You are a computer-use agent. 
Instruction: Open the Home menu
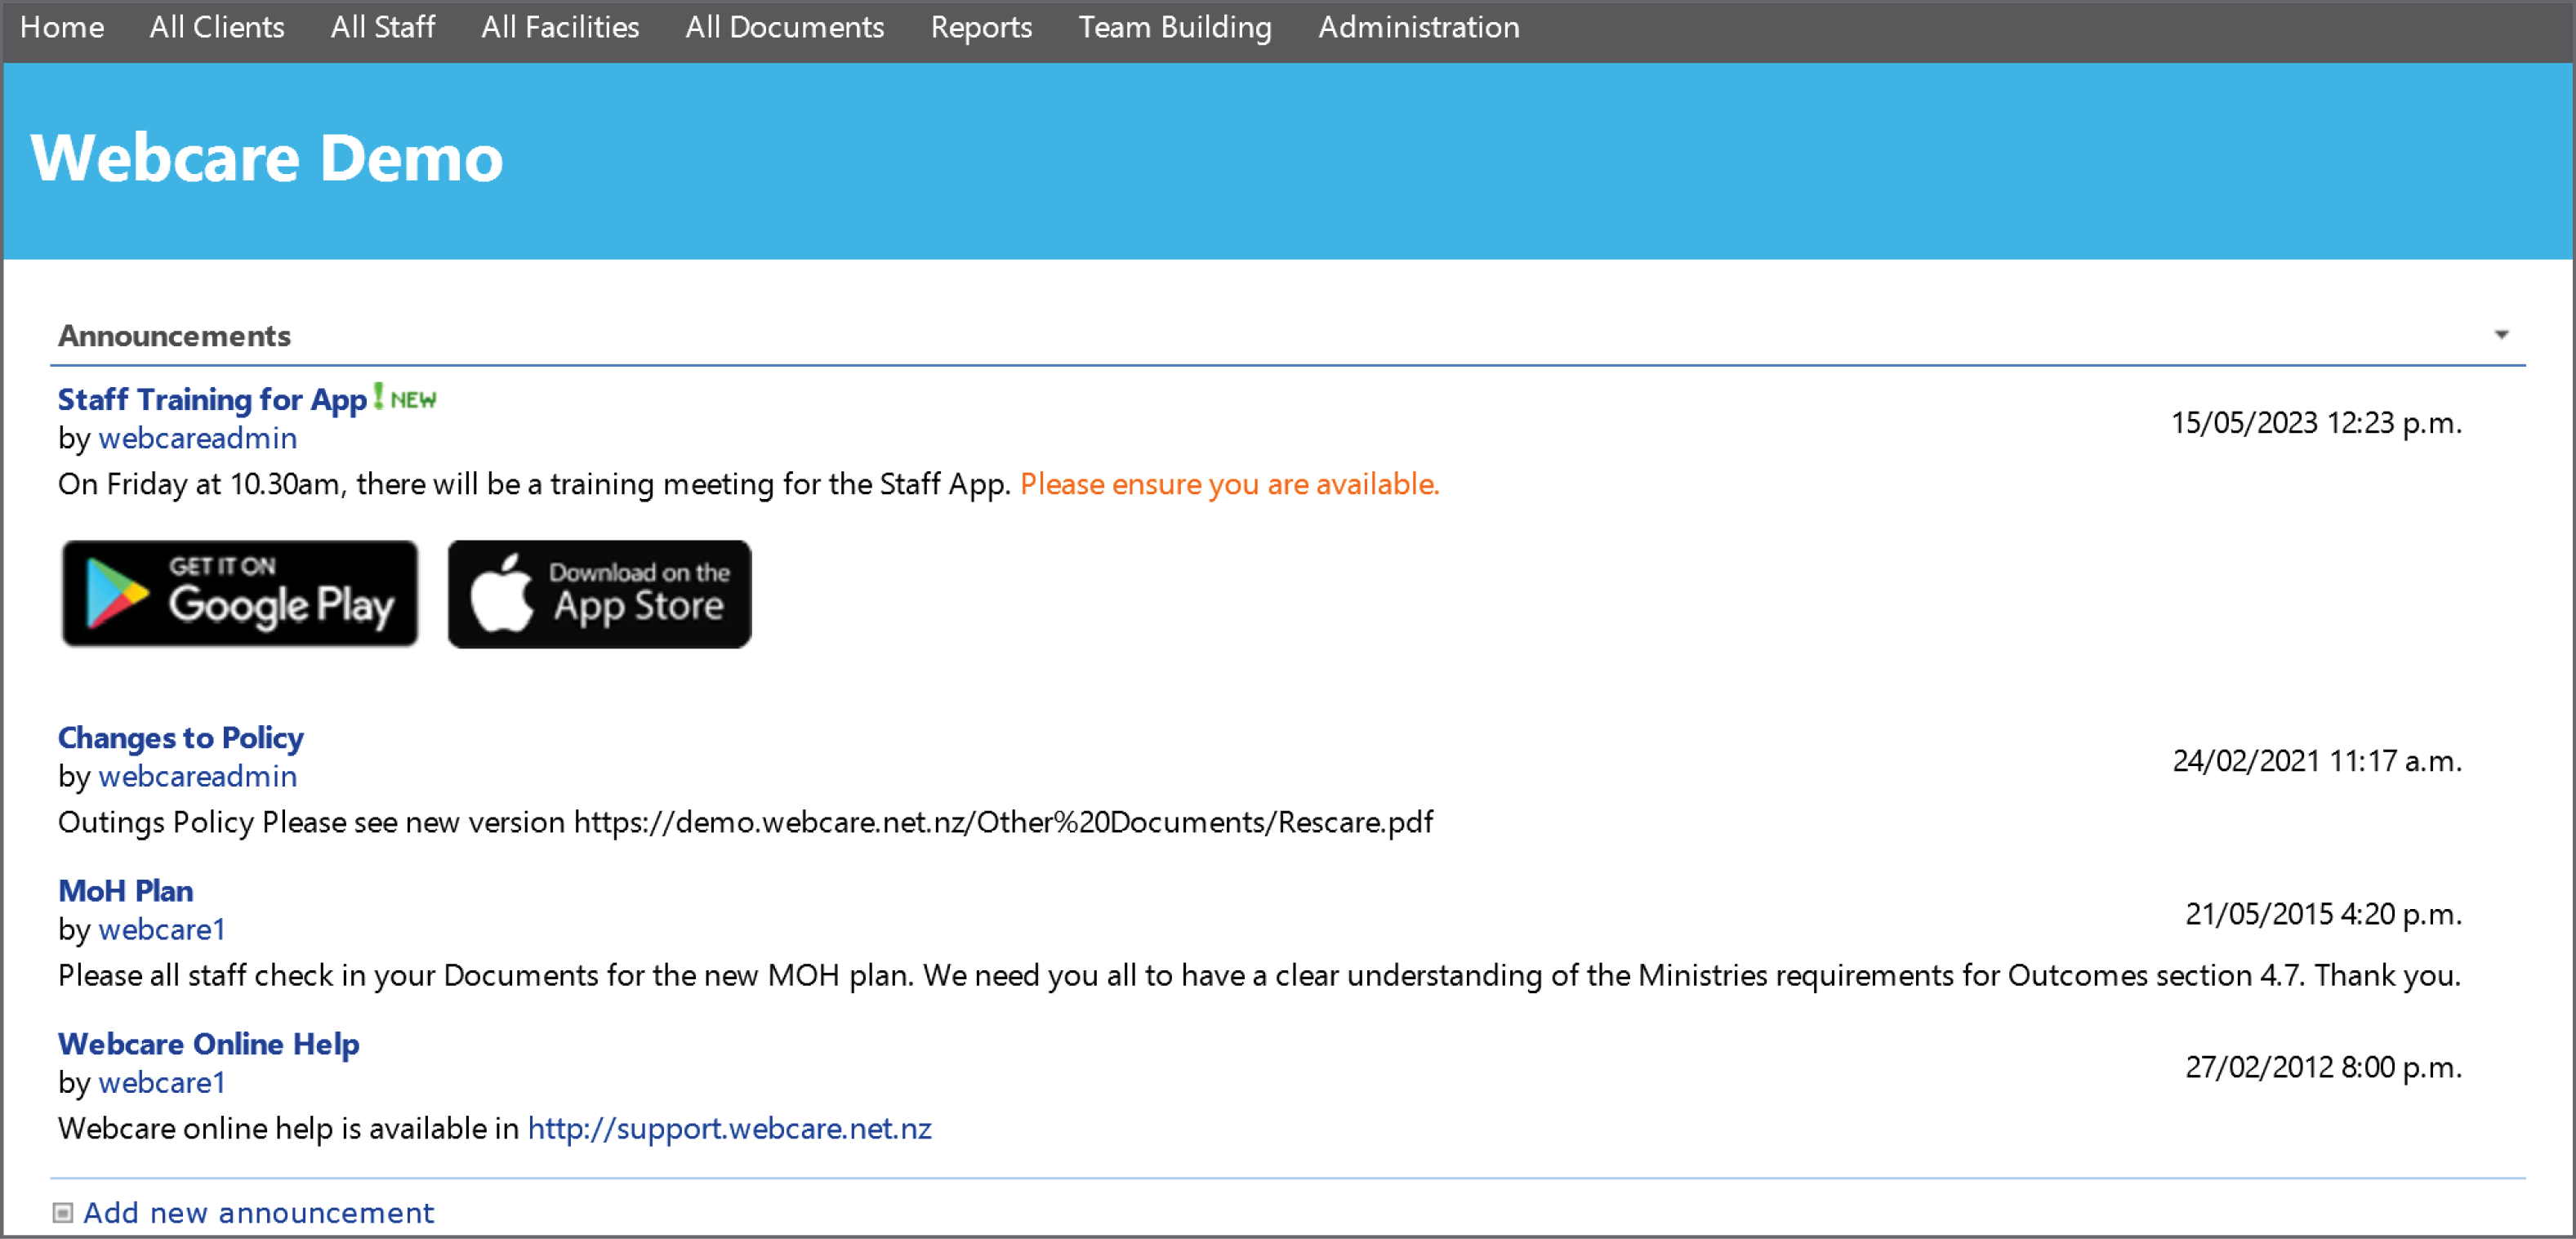click(x=62, y=27)
